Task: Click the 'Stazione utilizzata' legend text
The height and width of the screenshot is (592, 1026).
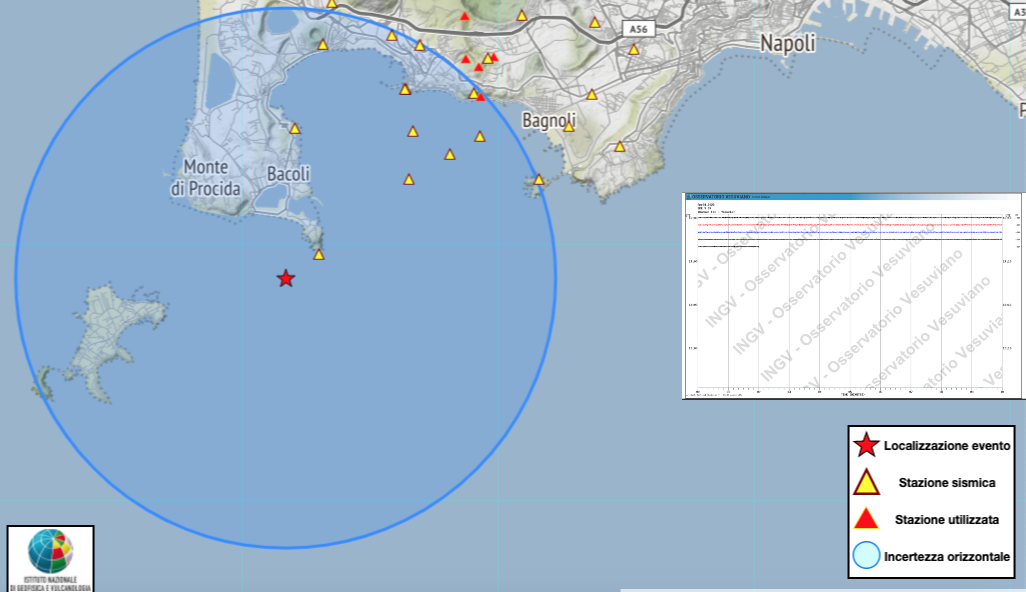Action: [x=946, y=520]
